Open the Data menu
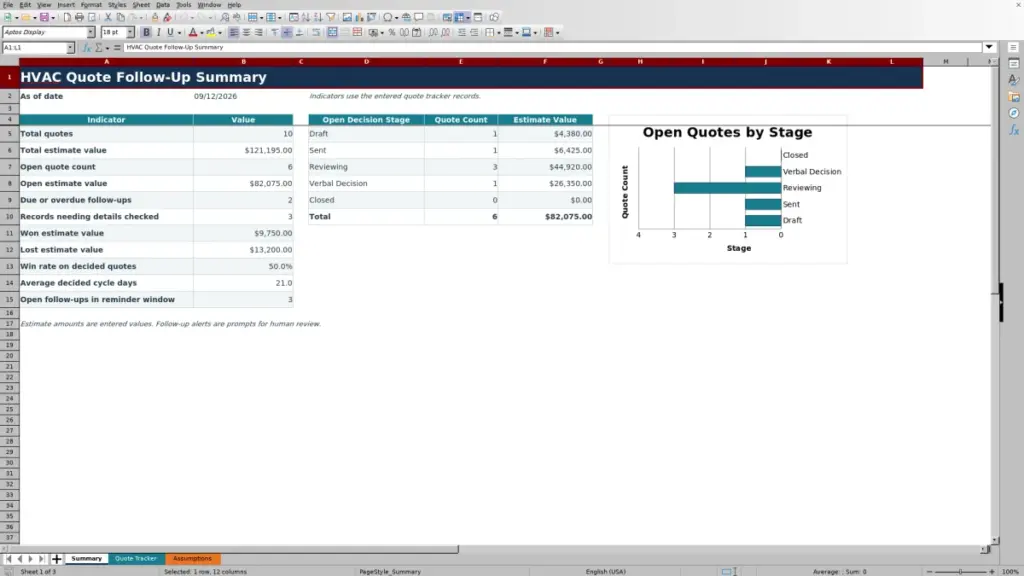The height and width of the screenshot is (576, 1024). [x=163, y=5]
